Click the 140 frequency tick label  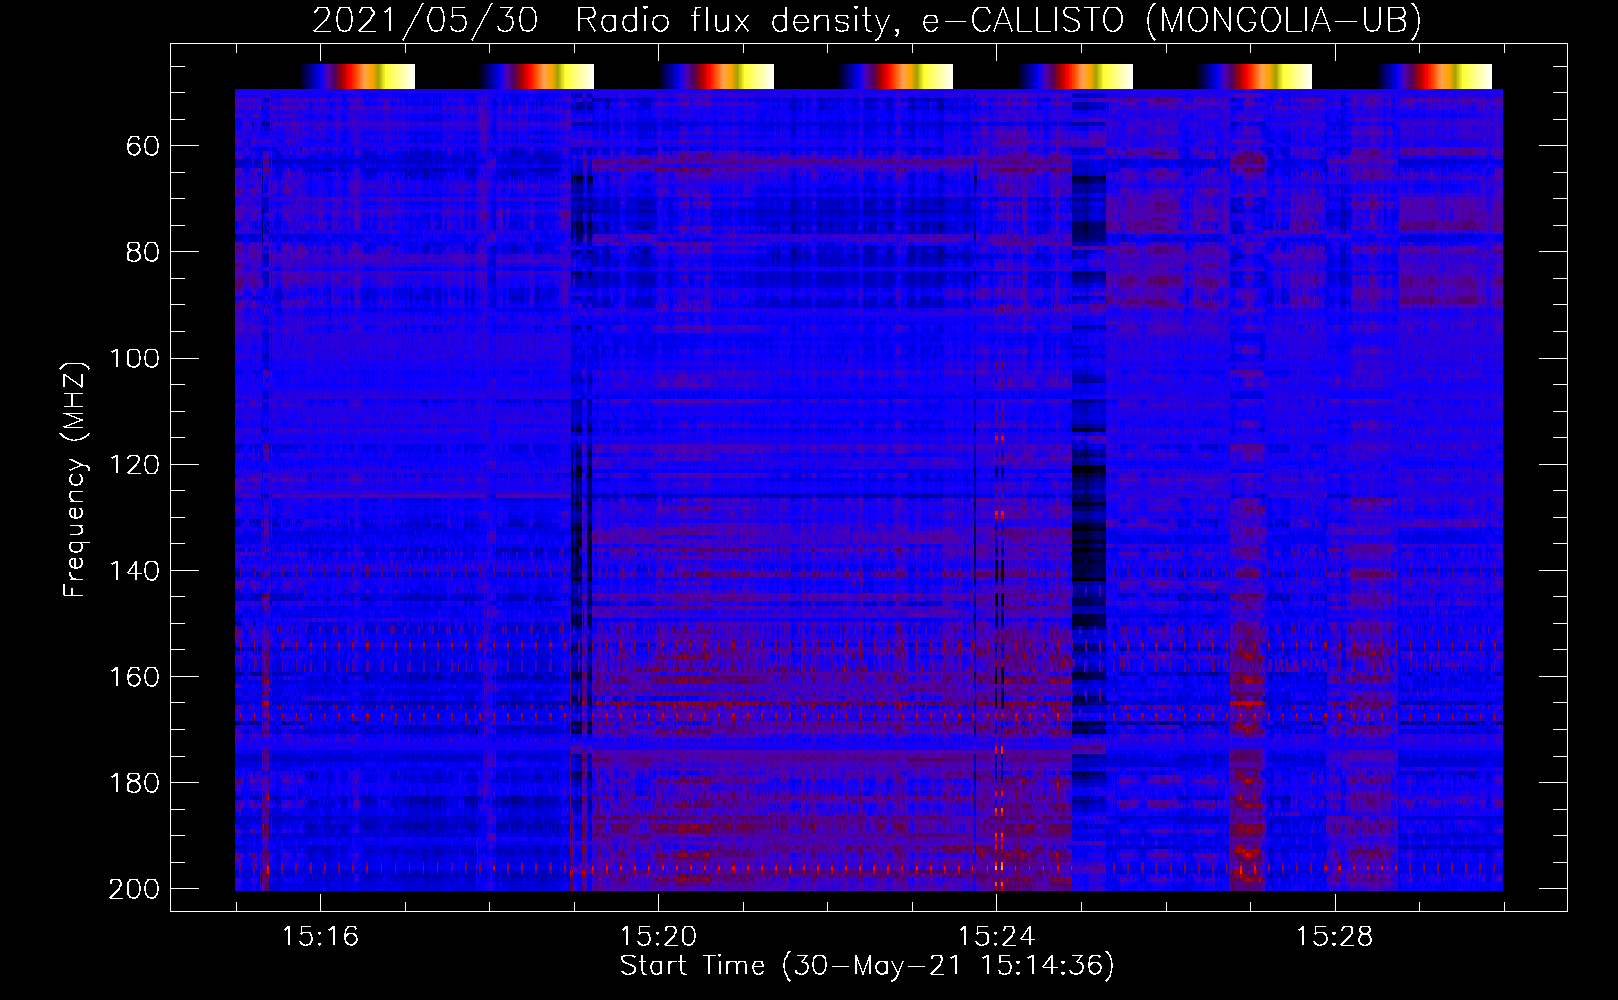[x=134, y=571]
